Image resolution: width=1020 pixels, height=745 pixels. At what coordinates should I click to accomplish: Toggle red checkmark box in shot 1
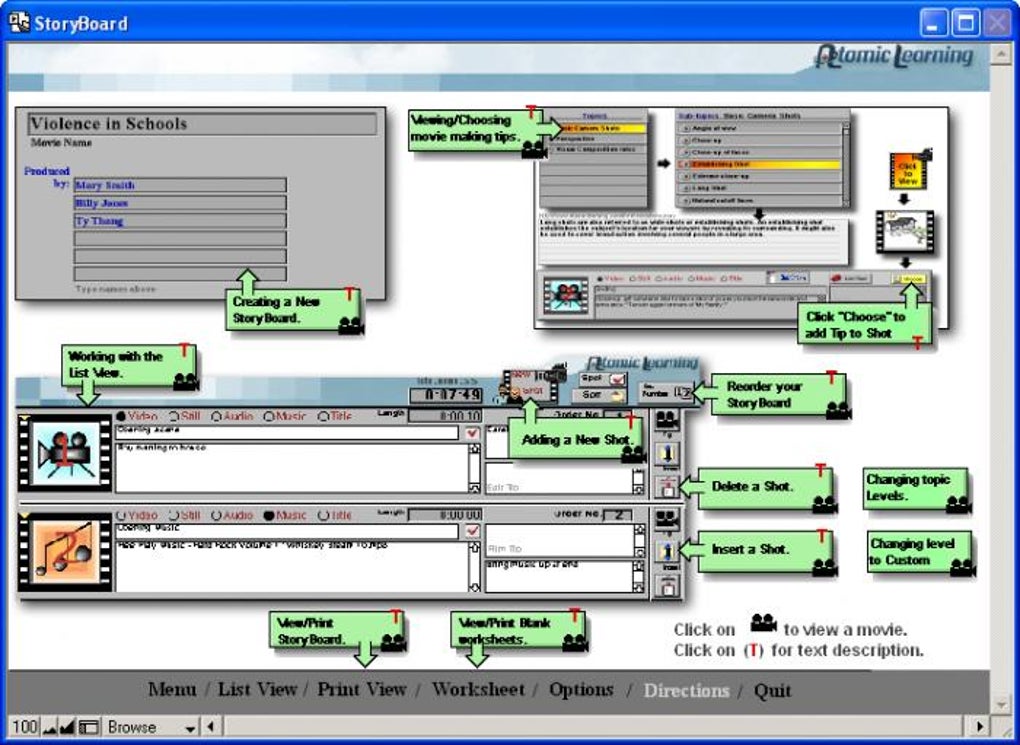(472, 433)
